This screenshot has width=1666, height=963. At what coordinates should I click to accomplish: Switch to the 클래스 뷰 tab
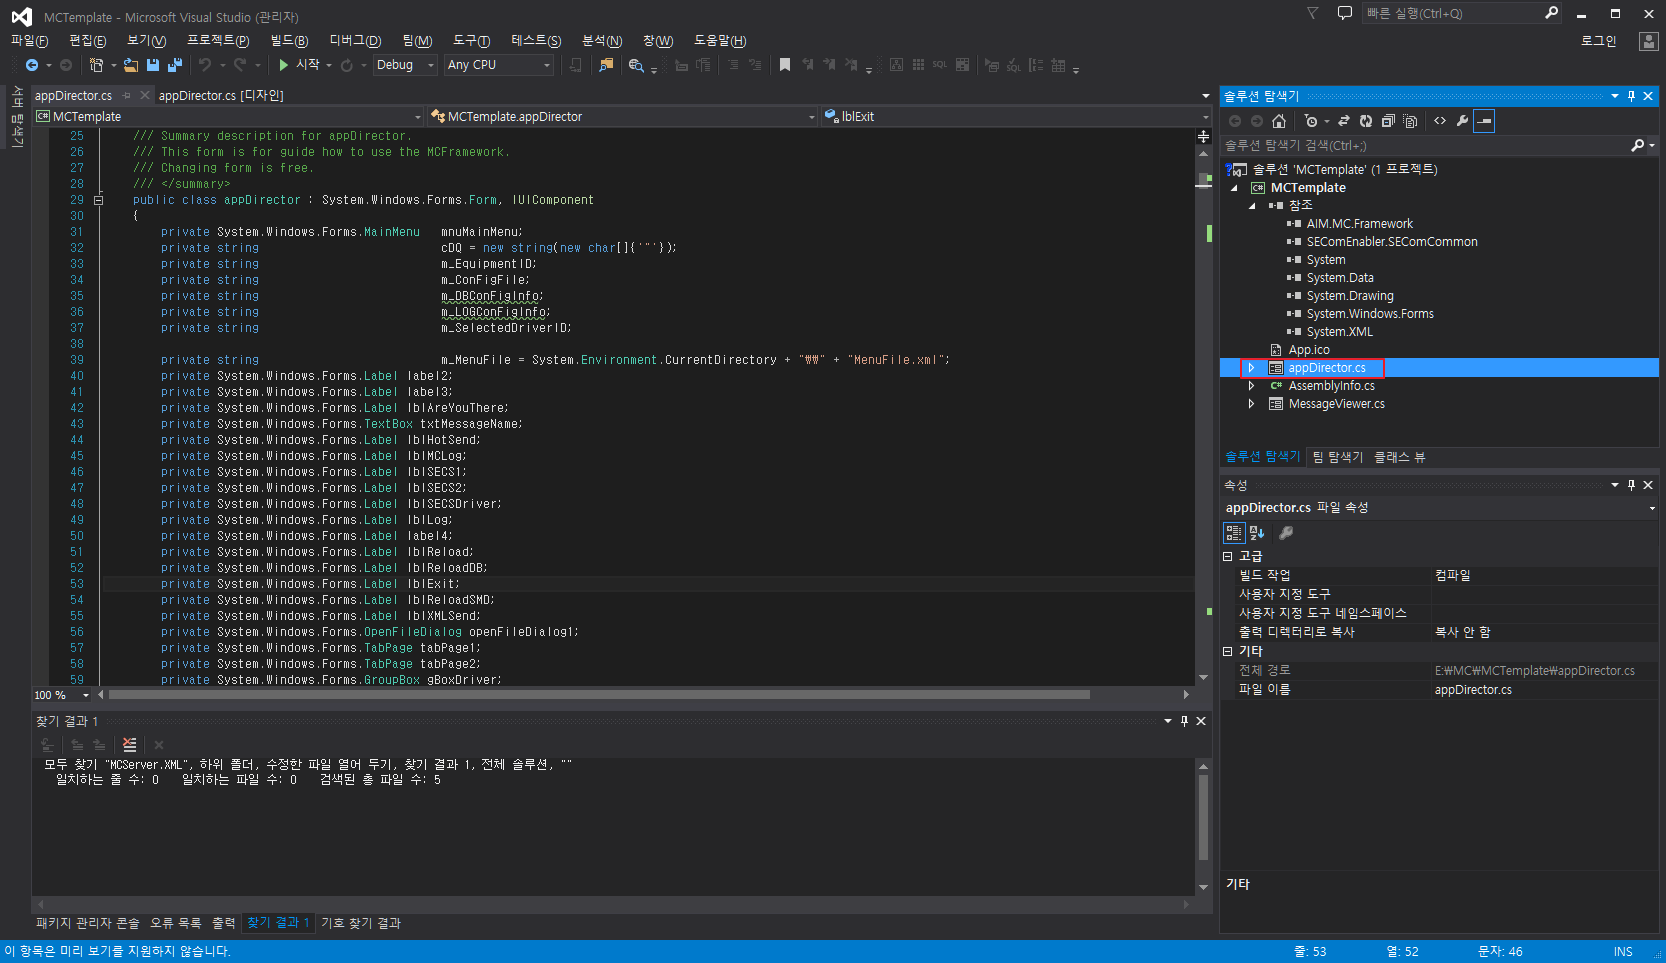coord(1397,457)
